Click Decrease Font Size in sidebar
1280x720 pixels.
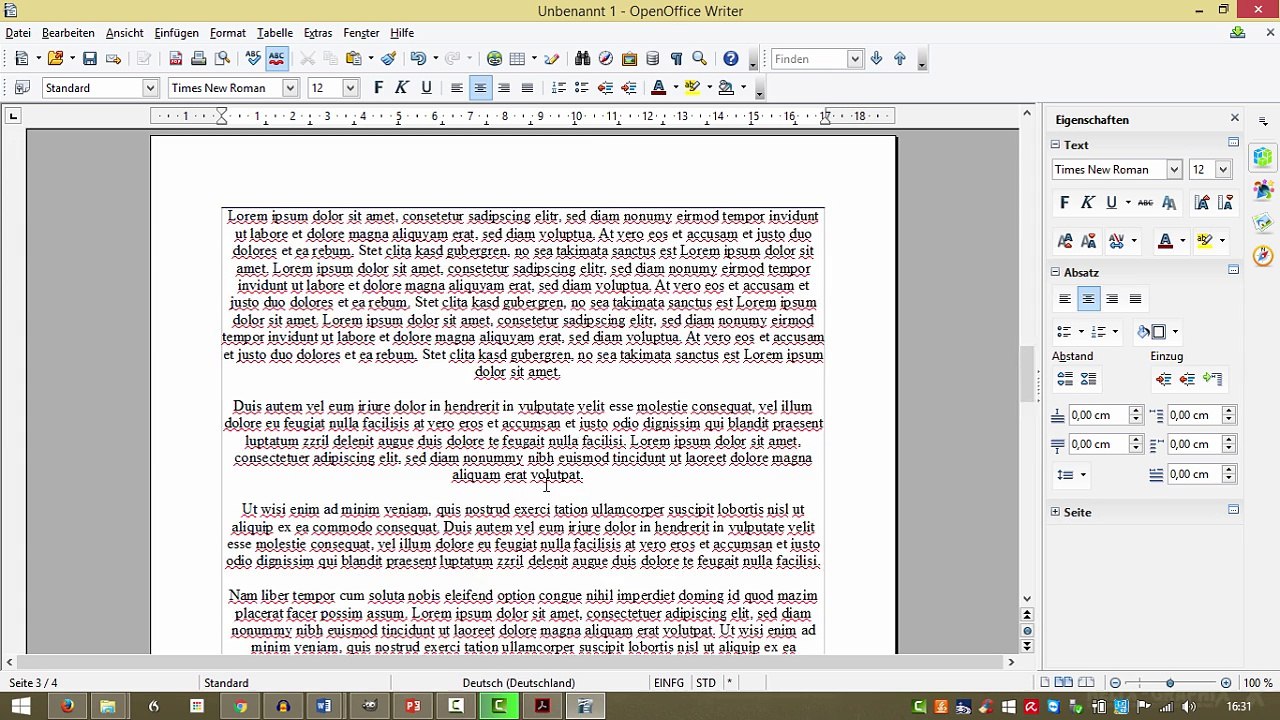(1225, 203)
